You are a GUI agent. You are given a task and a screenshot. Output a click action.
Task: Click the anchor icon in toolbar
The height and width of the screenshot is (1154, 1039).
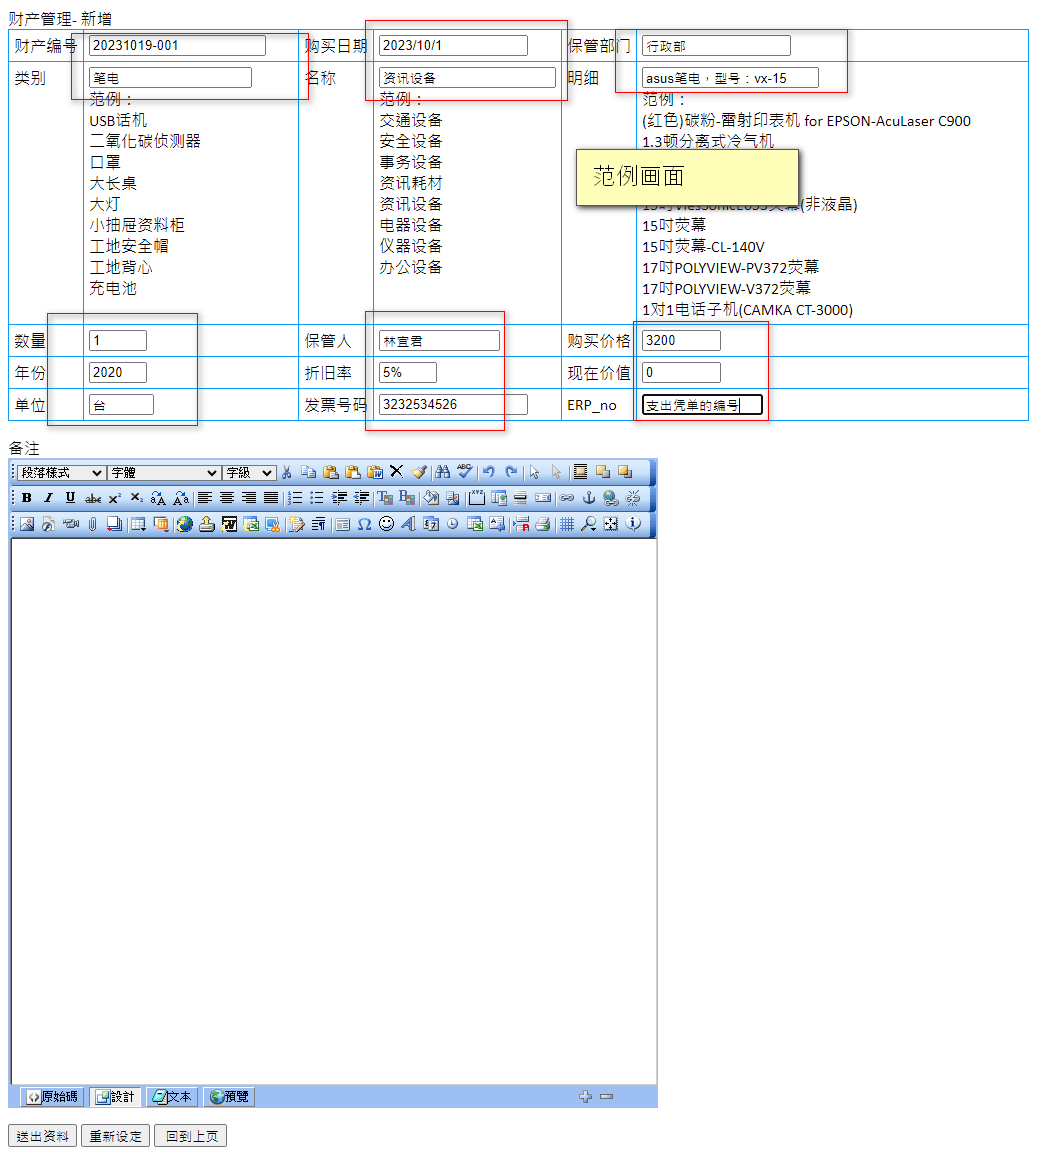pos(589,498)
